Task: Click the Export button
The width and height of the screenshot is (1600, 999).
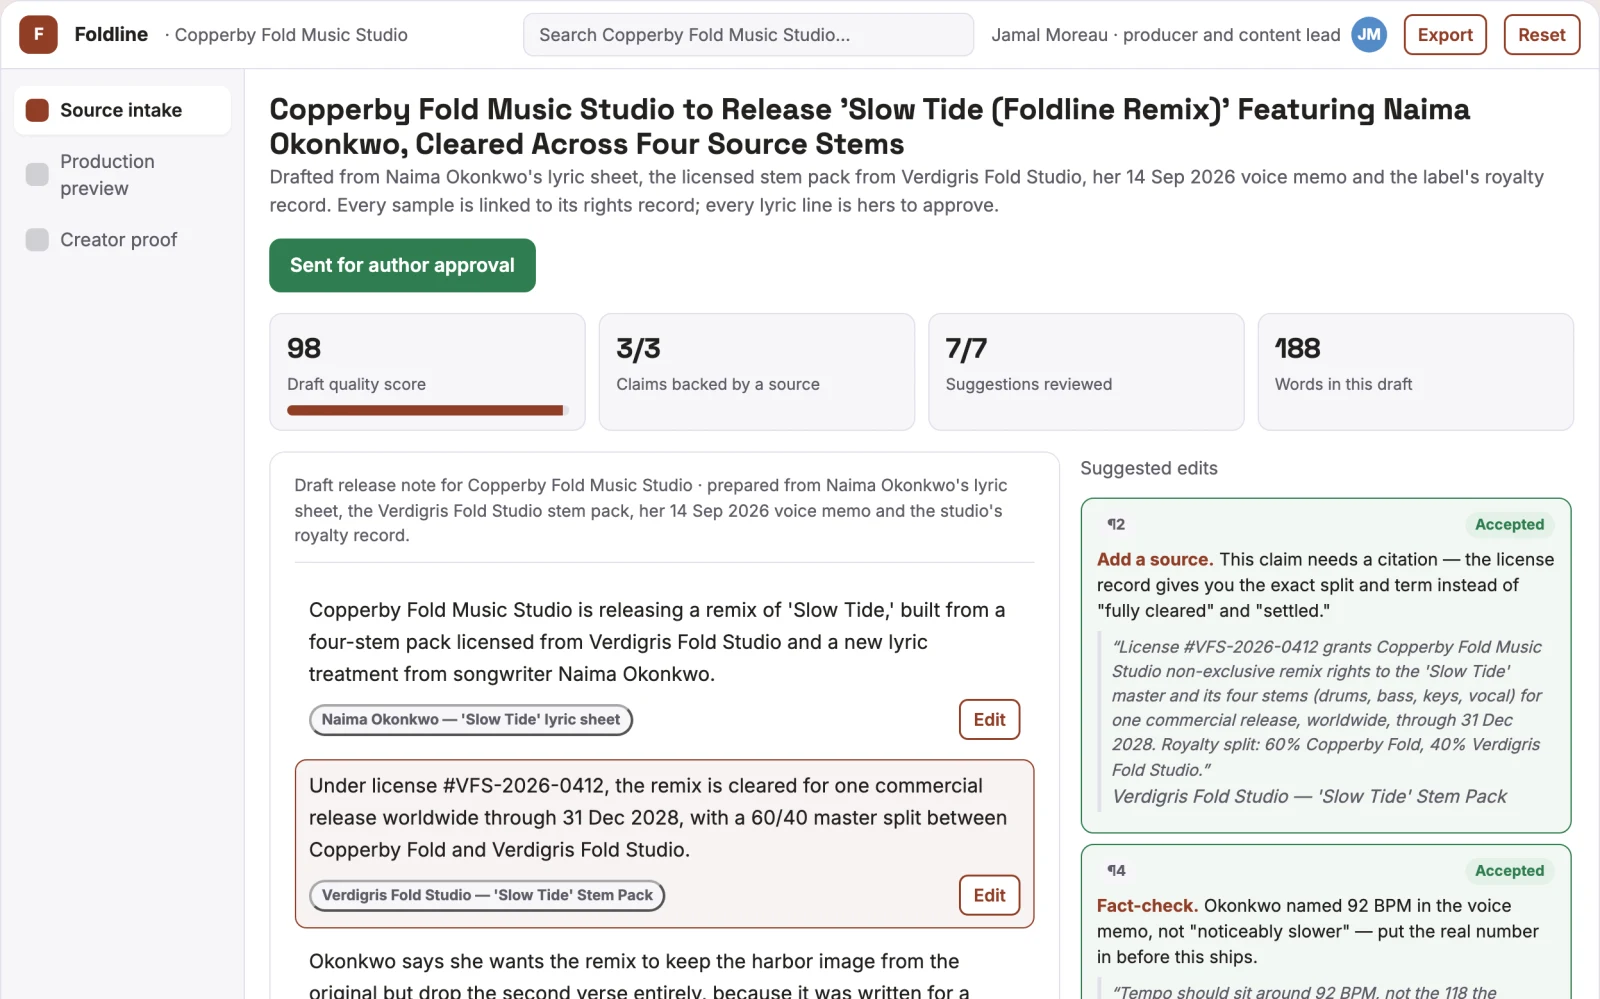Action: pos(1445,35)
